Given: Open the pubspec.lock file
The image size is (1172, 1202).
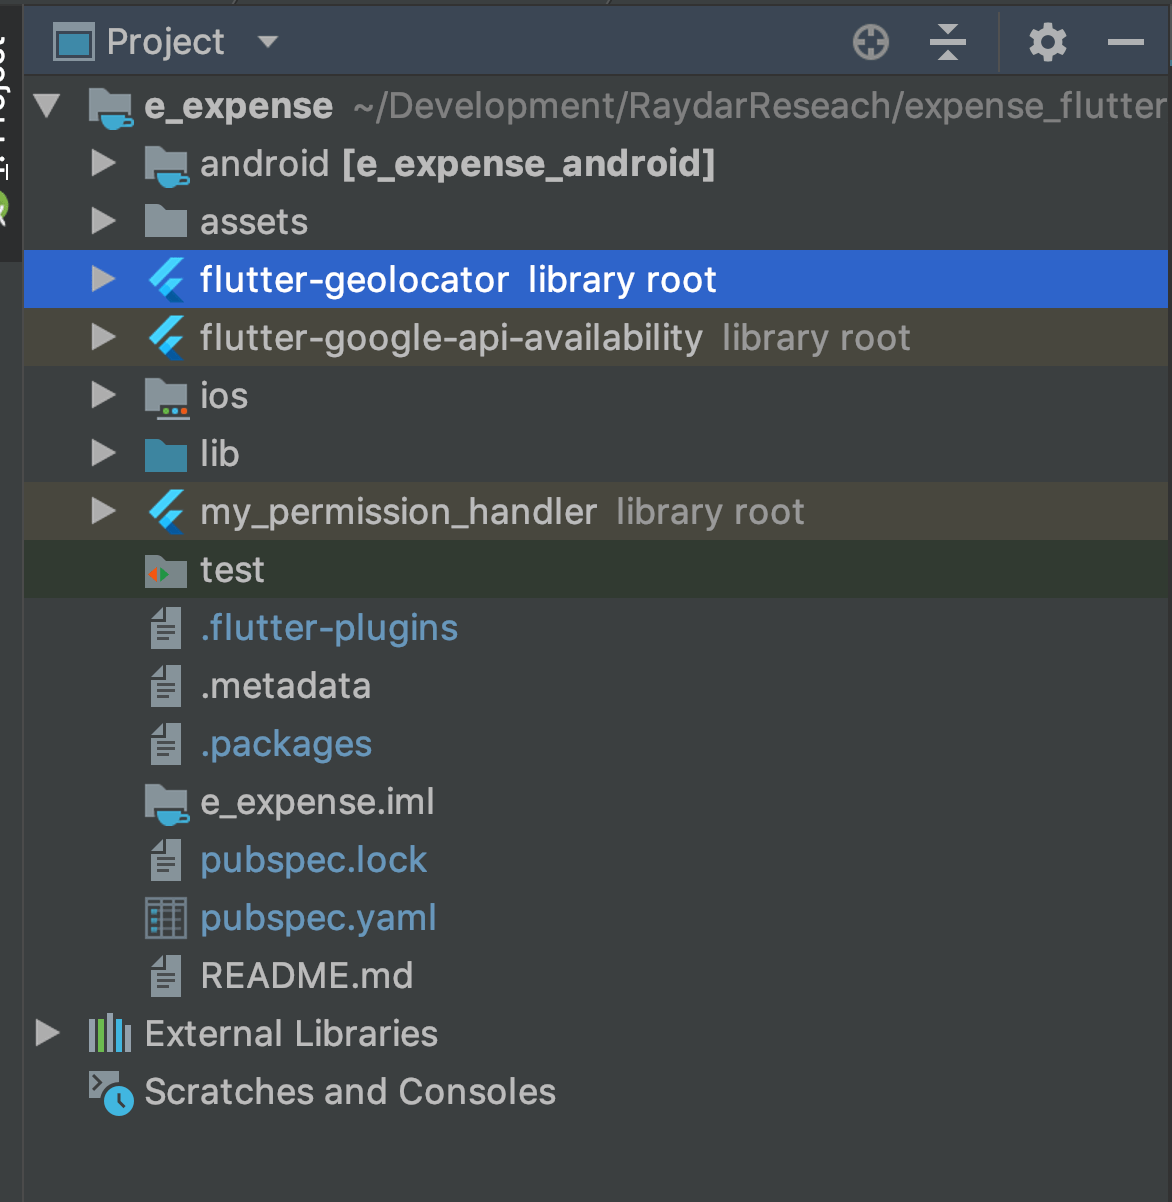Looking at the screenshot, I should pos(313,859).
